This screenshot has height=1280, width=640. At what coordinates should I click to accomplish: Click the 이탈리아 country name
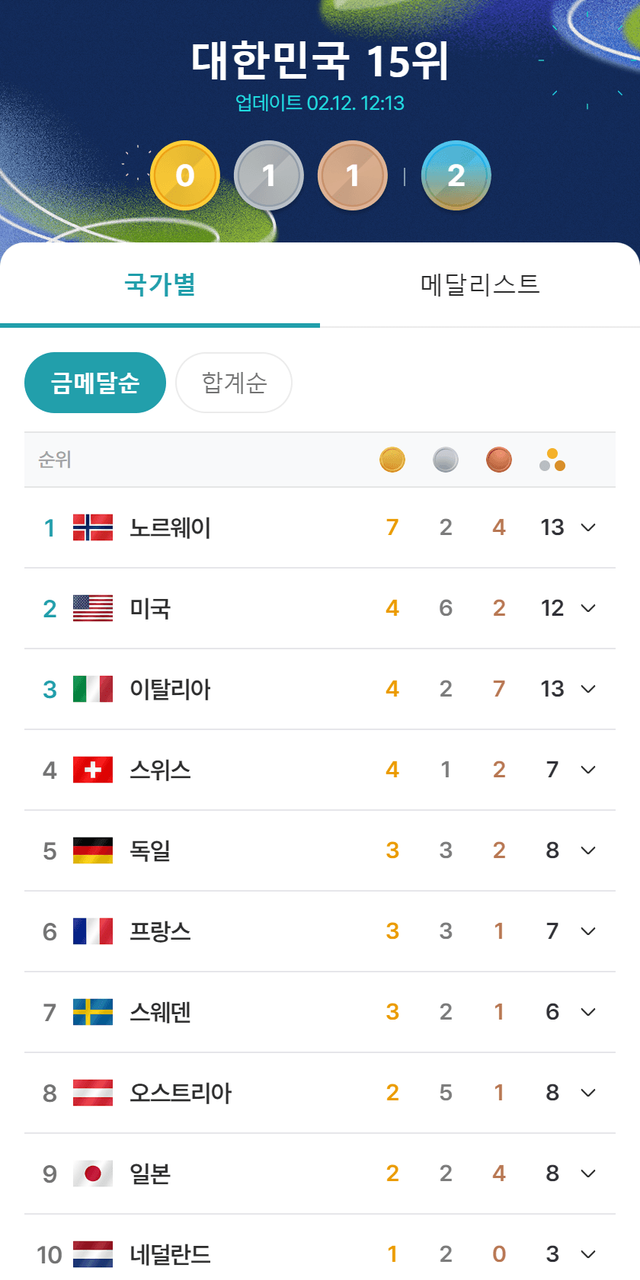[x=170, y=689]
